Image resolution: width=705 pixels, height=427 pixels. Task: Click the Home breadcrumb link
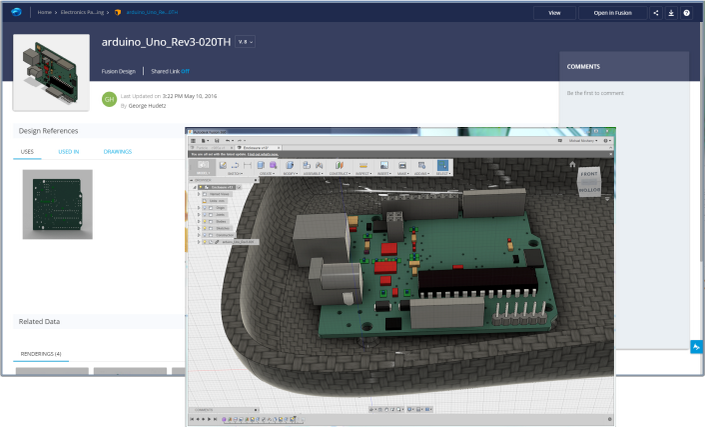coord(45,13)
